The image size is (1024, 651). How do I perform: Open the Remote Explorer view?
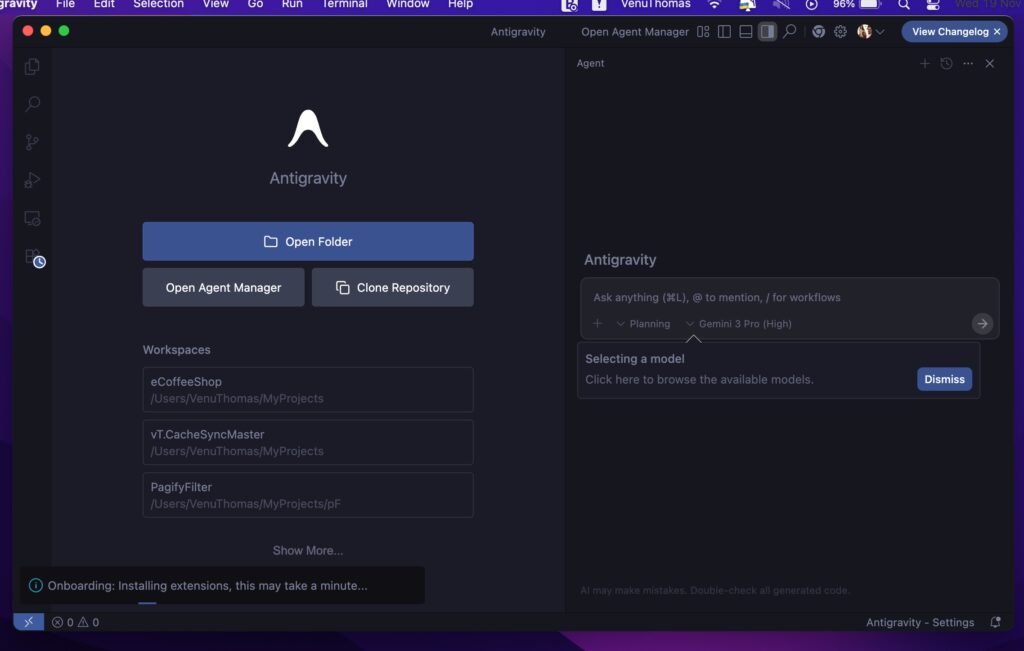tap(32, 218)
